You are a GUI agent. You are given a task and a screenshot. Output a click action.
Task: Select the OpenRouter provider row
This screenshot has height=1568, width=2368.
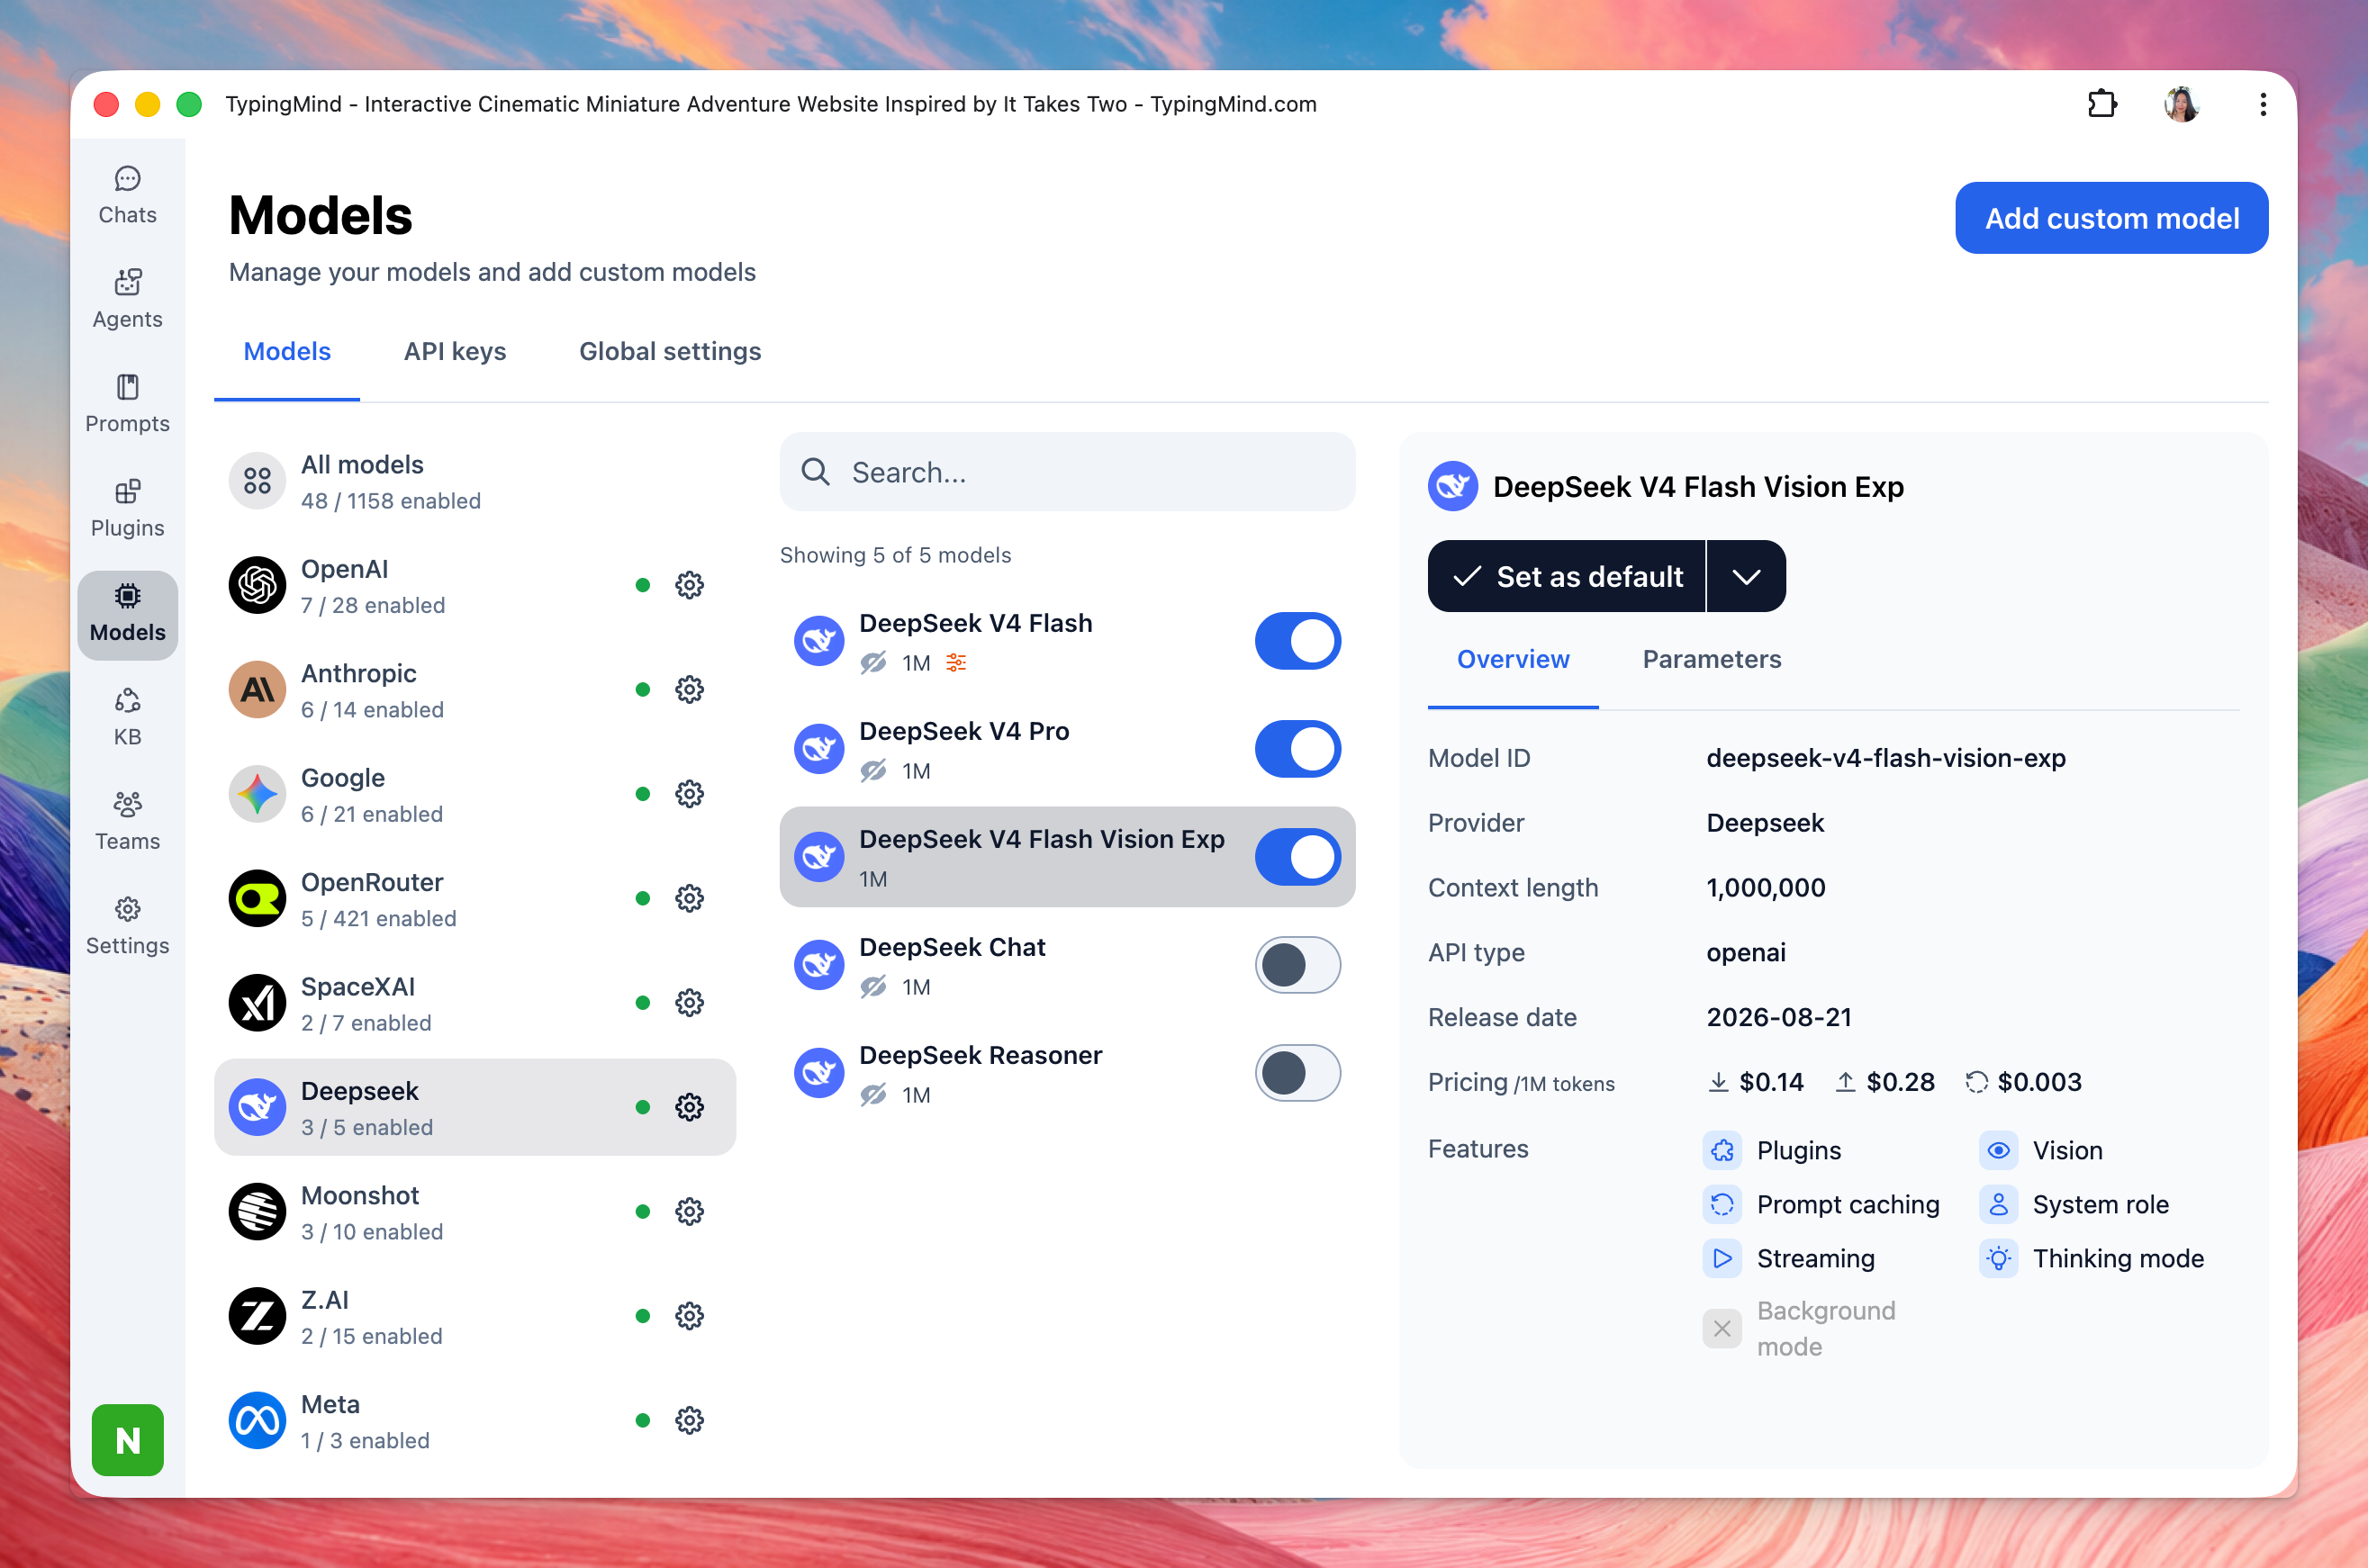(475, 898)
